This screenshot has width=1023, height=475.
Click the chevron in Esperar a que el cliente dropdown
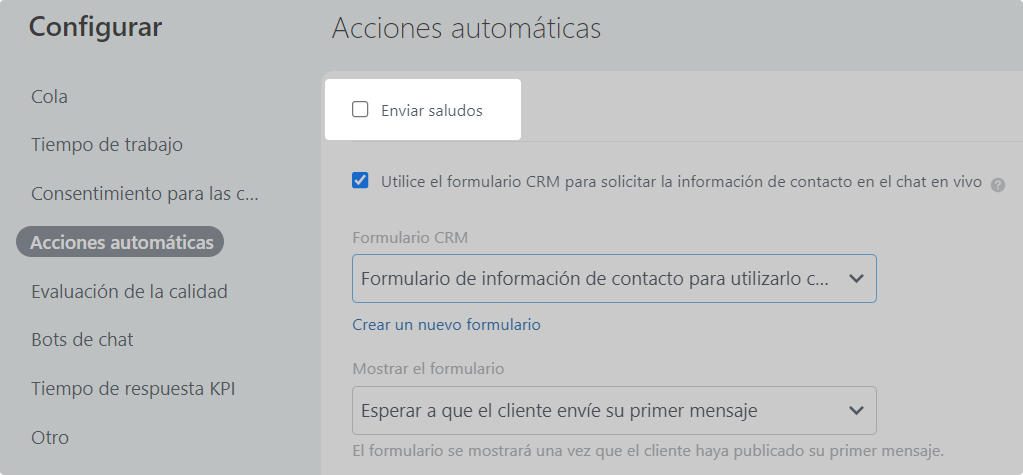(856, 410)
